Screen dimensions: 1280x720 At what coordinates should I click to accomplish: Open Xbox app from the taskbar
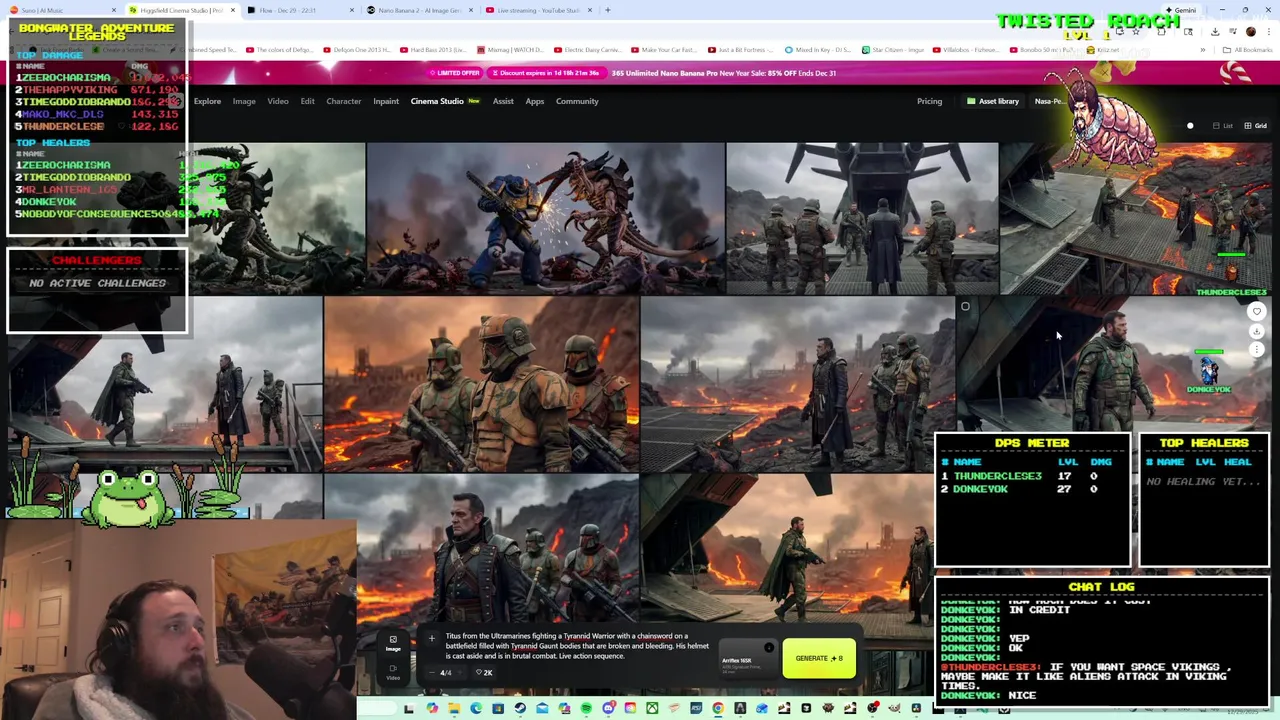pyautogui.click(x=652, y=708)
